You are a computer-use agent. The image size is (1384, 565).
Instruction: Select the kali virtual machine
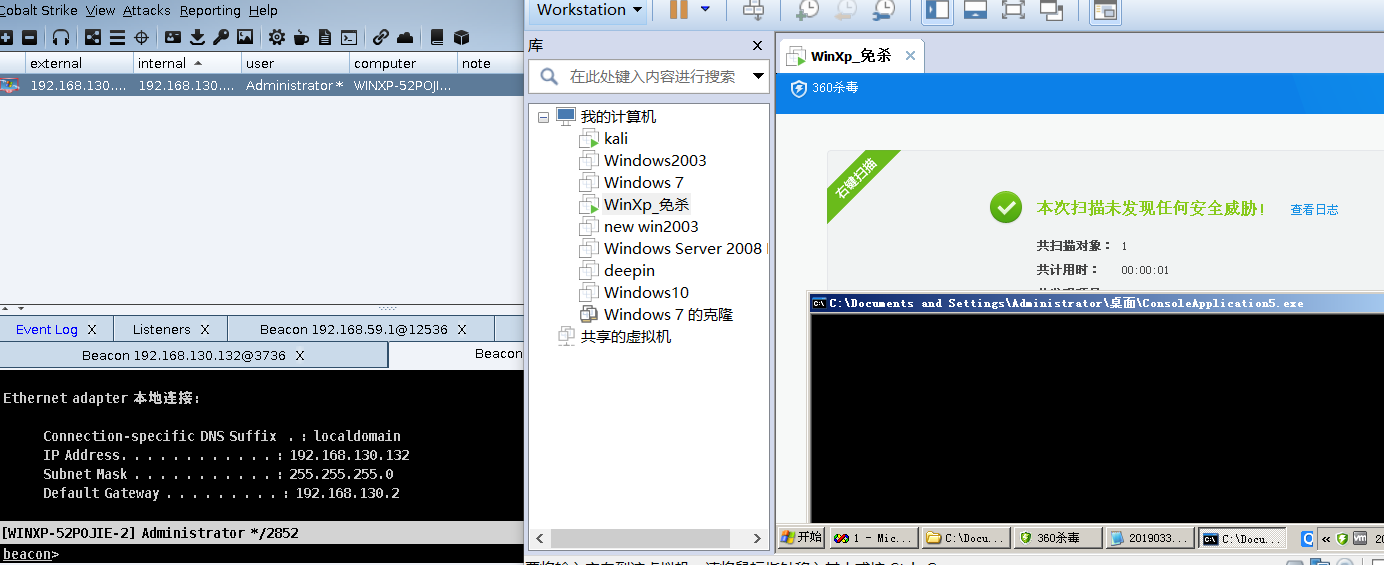[616, 139]
